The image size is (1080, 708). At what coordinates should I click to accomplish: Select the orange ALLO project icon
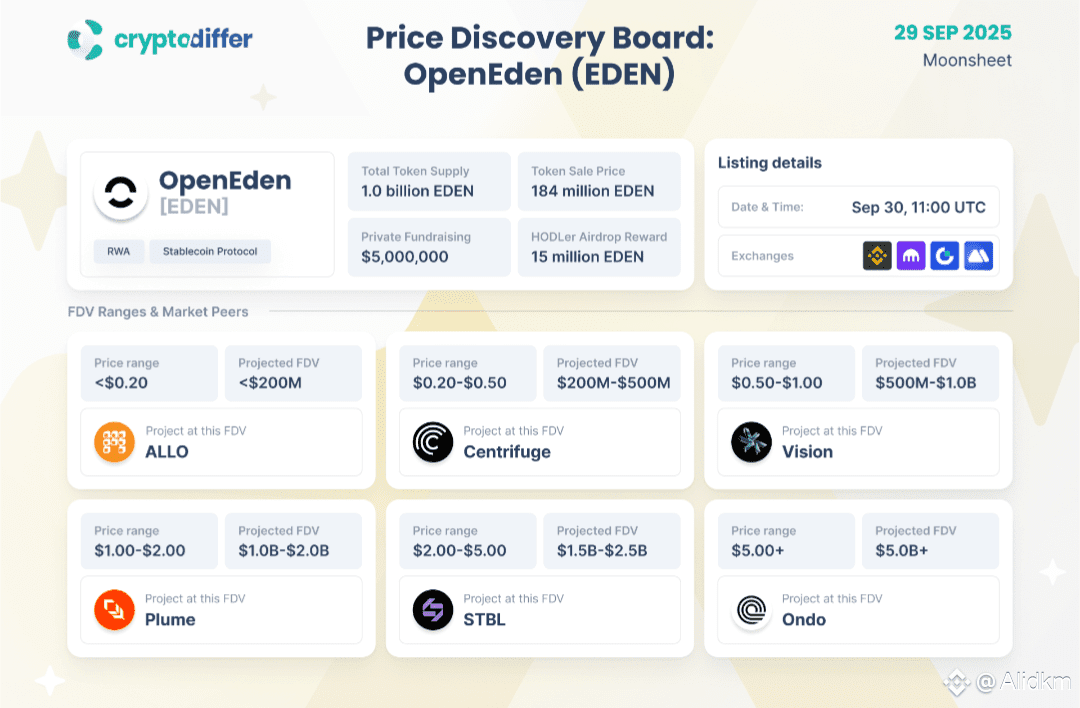(114, 442)
